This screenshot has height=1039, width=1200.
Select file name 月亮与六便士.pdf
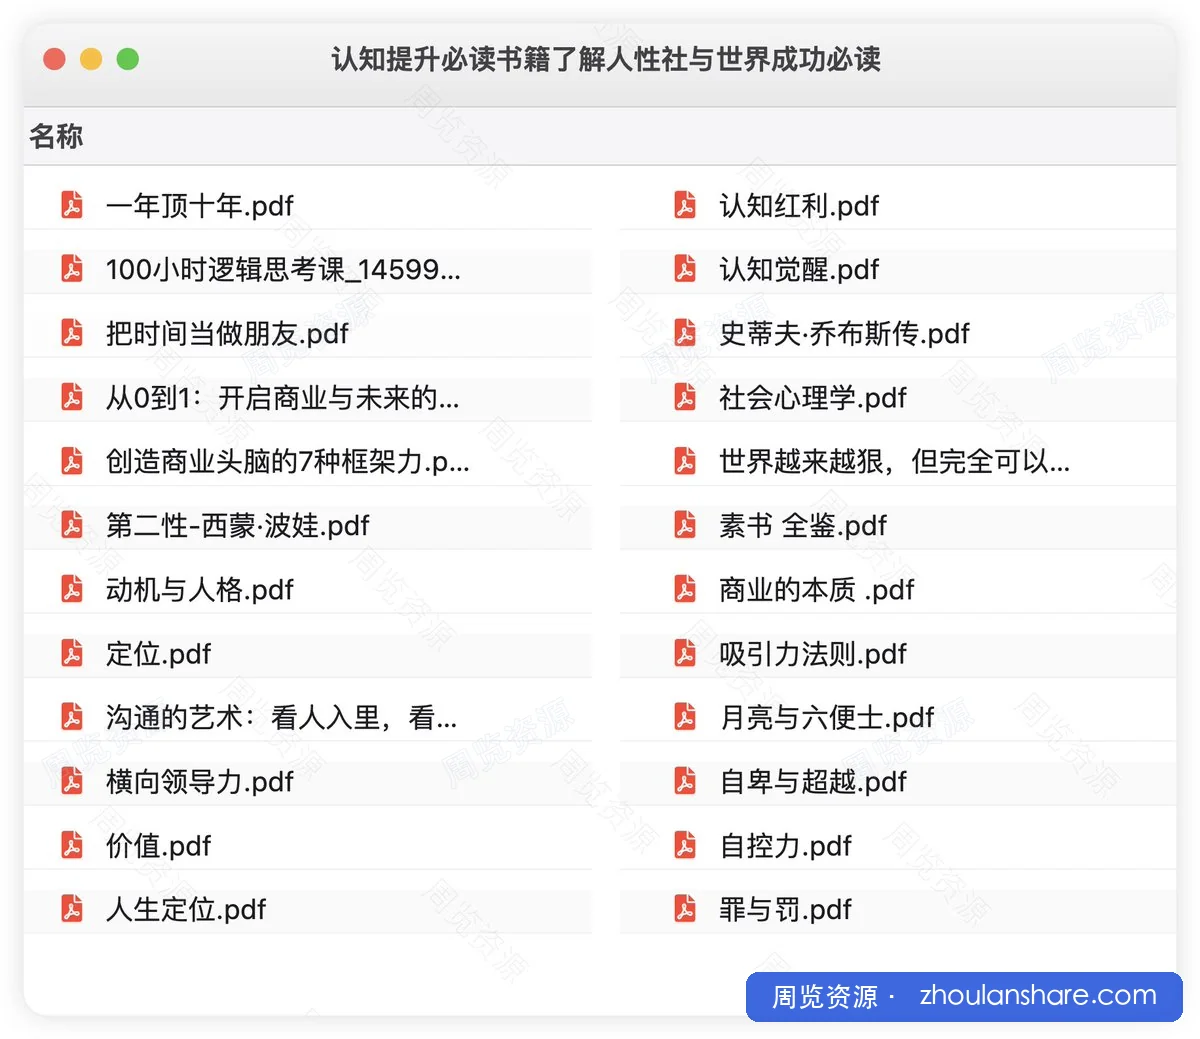coord(827,718)
